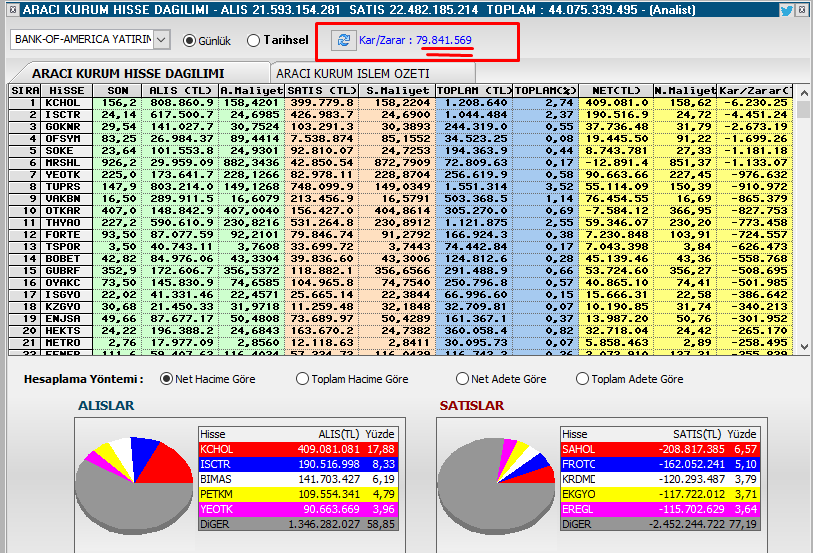Click the red SAHOL row in SATISLAR legend
Screen dimensions: 813x553
tap(660, 449)
